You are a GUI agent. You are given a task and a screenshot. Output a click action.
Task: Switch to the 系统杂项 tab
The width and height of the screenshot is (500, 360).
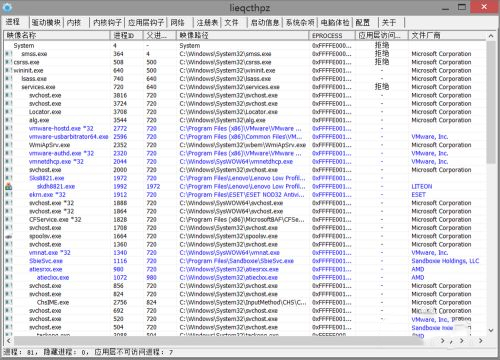coord(300,22)
